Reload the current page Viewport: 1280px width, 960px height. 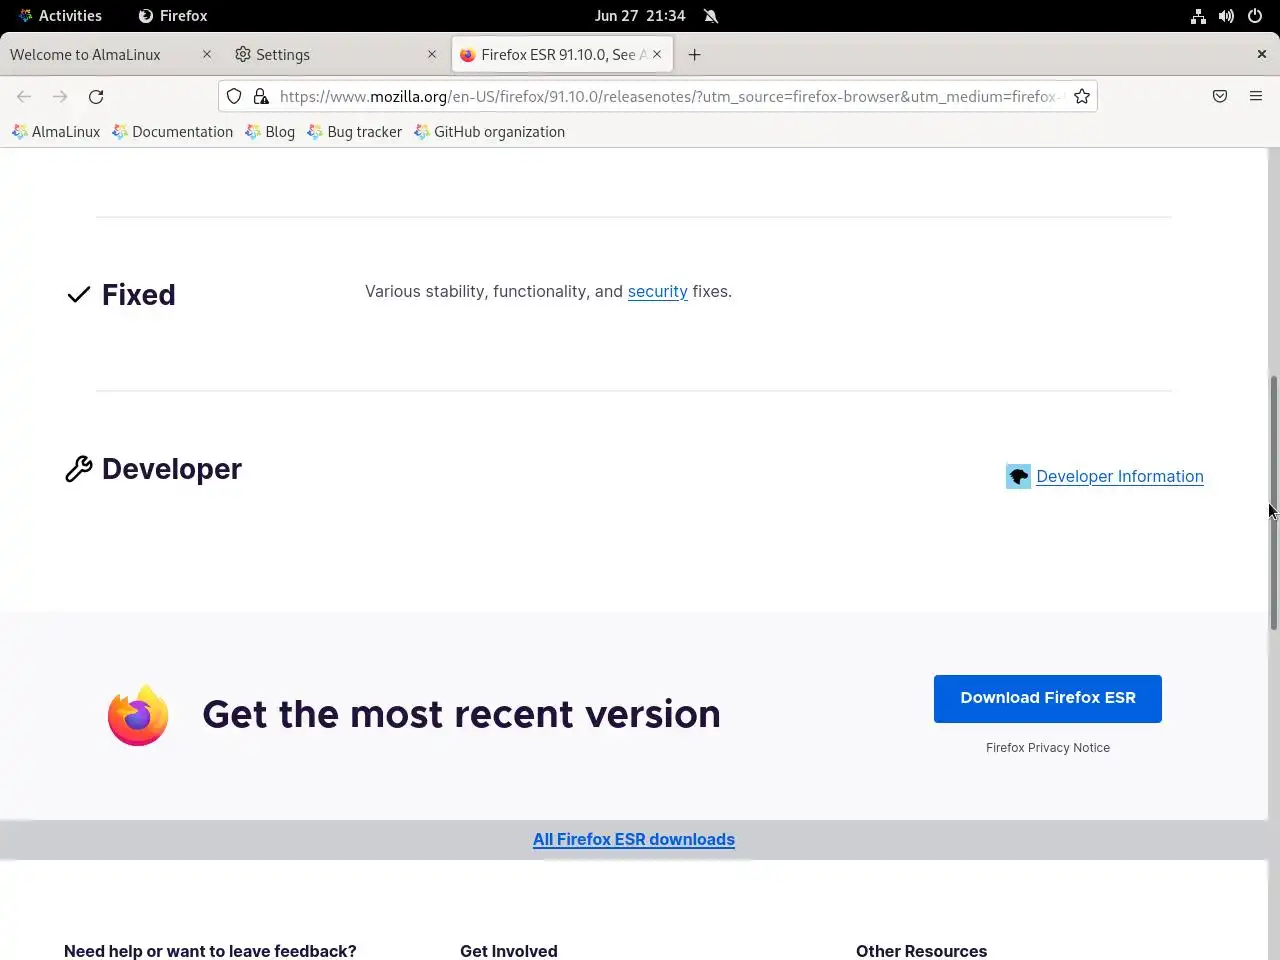coord(96,96)
